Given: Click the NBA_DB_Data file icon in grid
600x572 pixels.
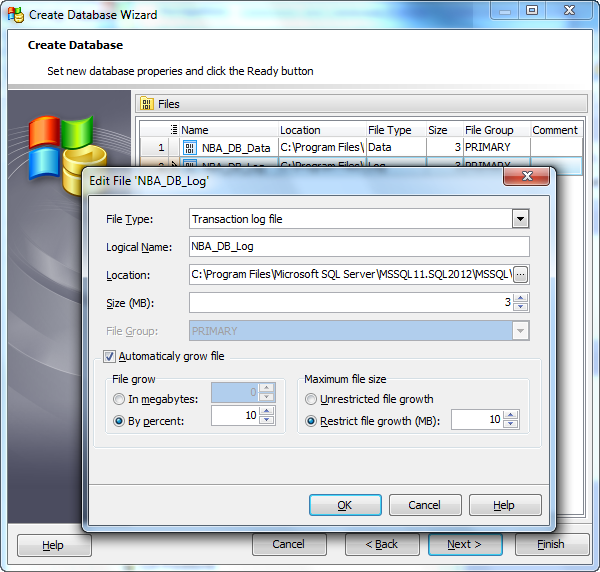Looking at the screenshot, I should (190, 147).
